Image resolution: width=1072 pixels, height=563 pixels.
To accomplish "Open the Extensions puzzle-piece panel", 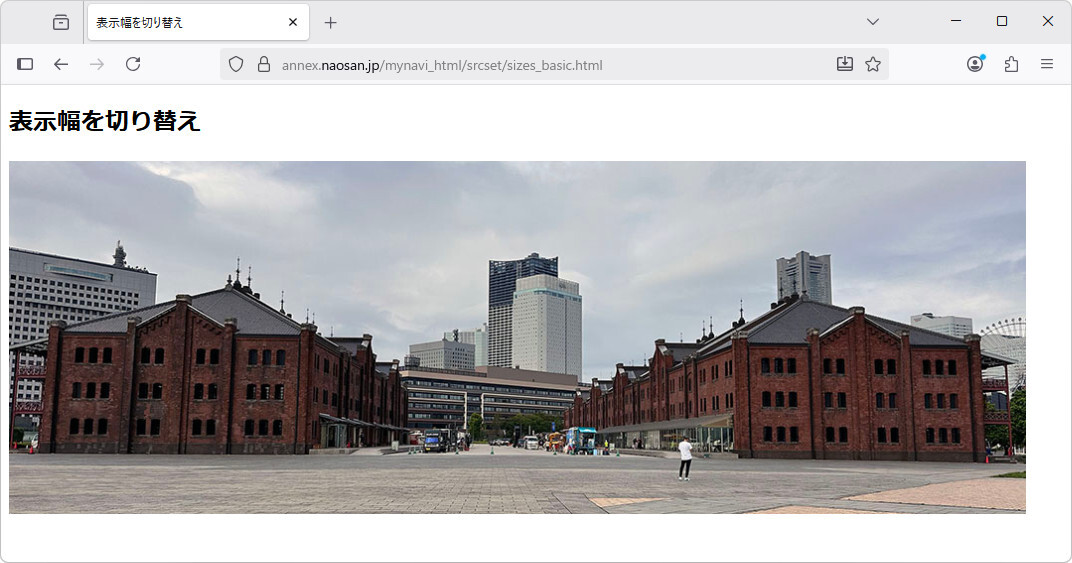I will pos(1011,64).
